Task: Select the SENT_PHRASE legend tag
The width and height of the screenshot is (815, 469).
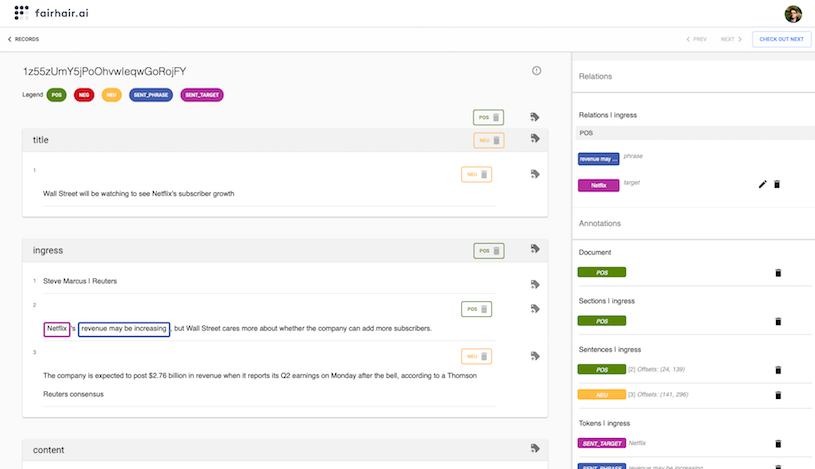Action: [x=151, y=95]
